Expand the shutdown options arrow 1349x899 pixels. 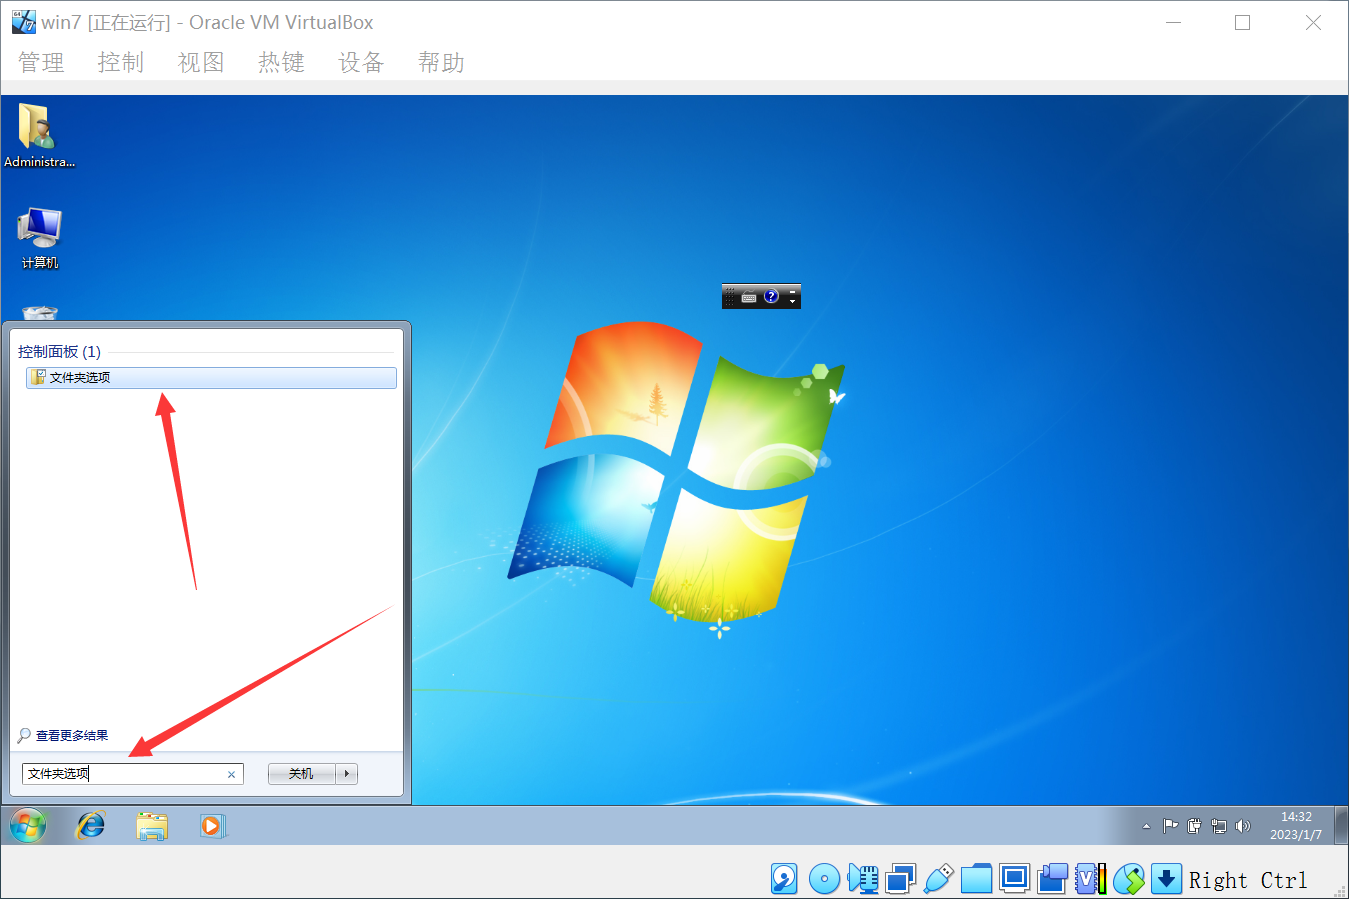click(x=347, y=774)
